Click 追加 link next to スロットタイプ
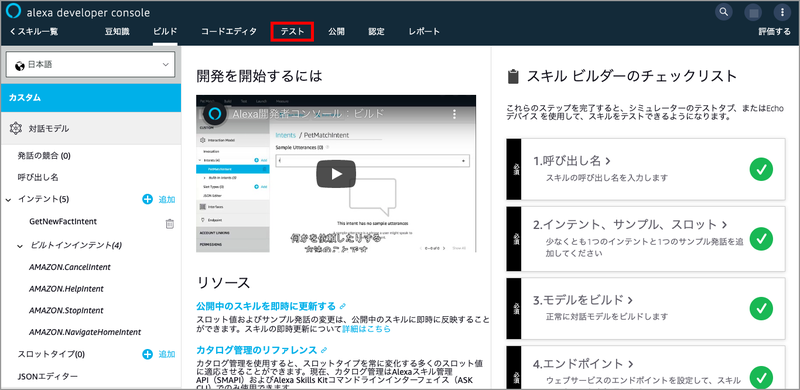 click(x=167, y=354)
